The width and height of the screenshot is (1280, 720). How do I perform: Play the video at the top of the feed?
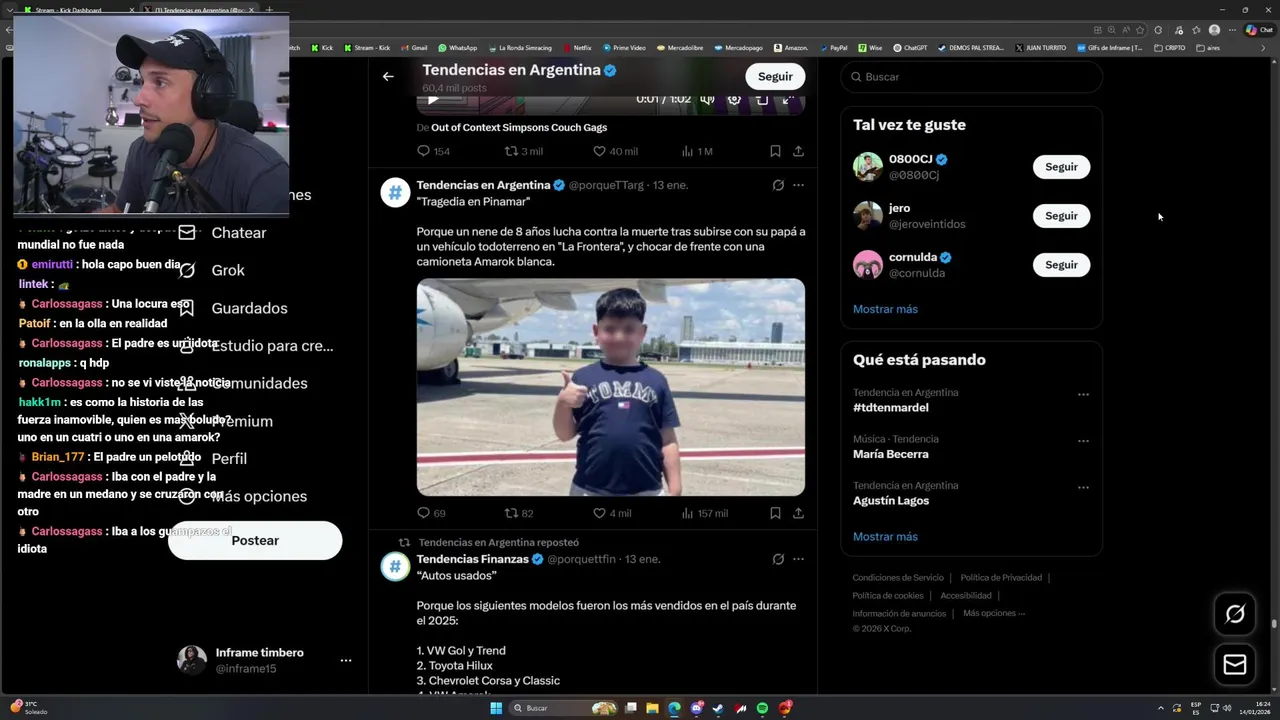tap(432, 99)
